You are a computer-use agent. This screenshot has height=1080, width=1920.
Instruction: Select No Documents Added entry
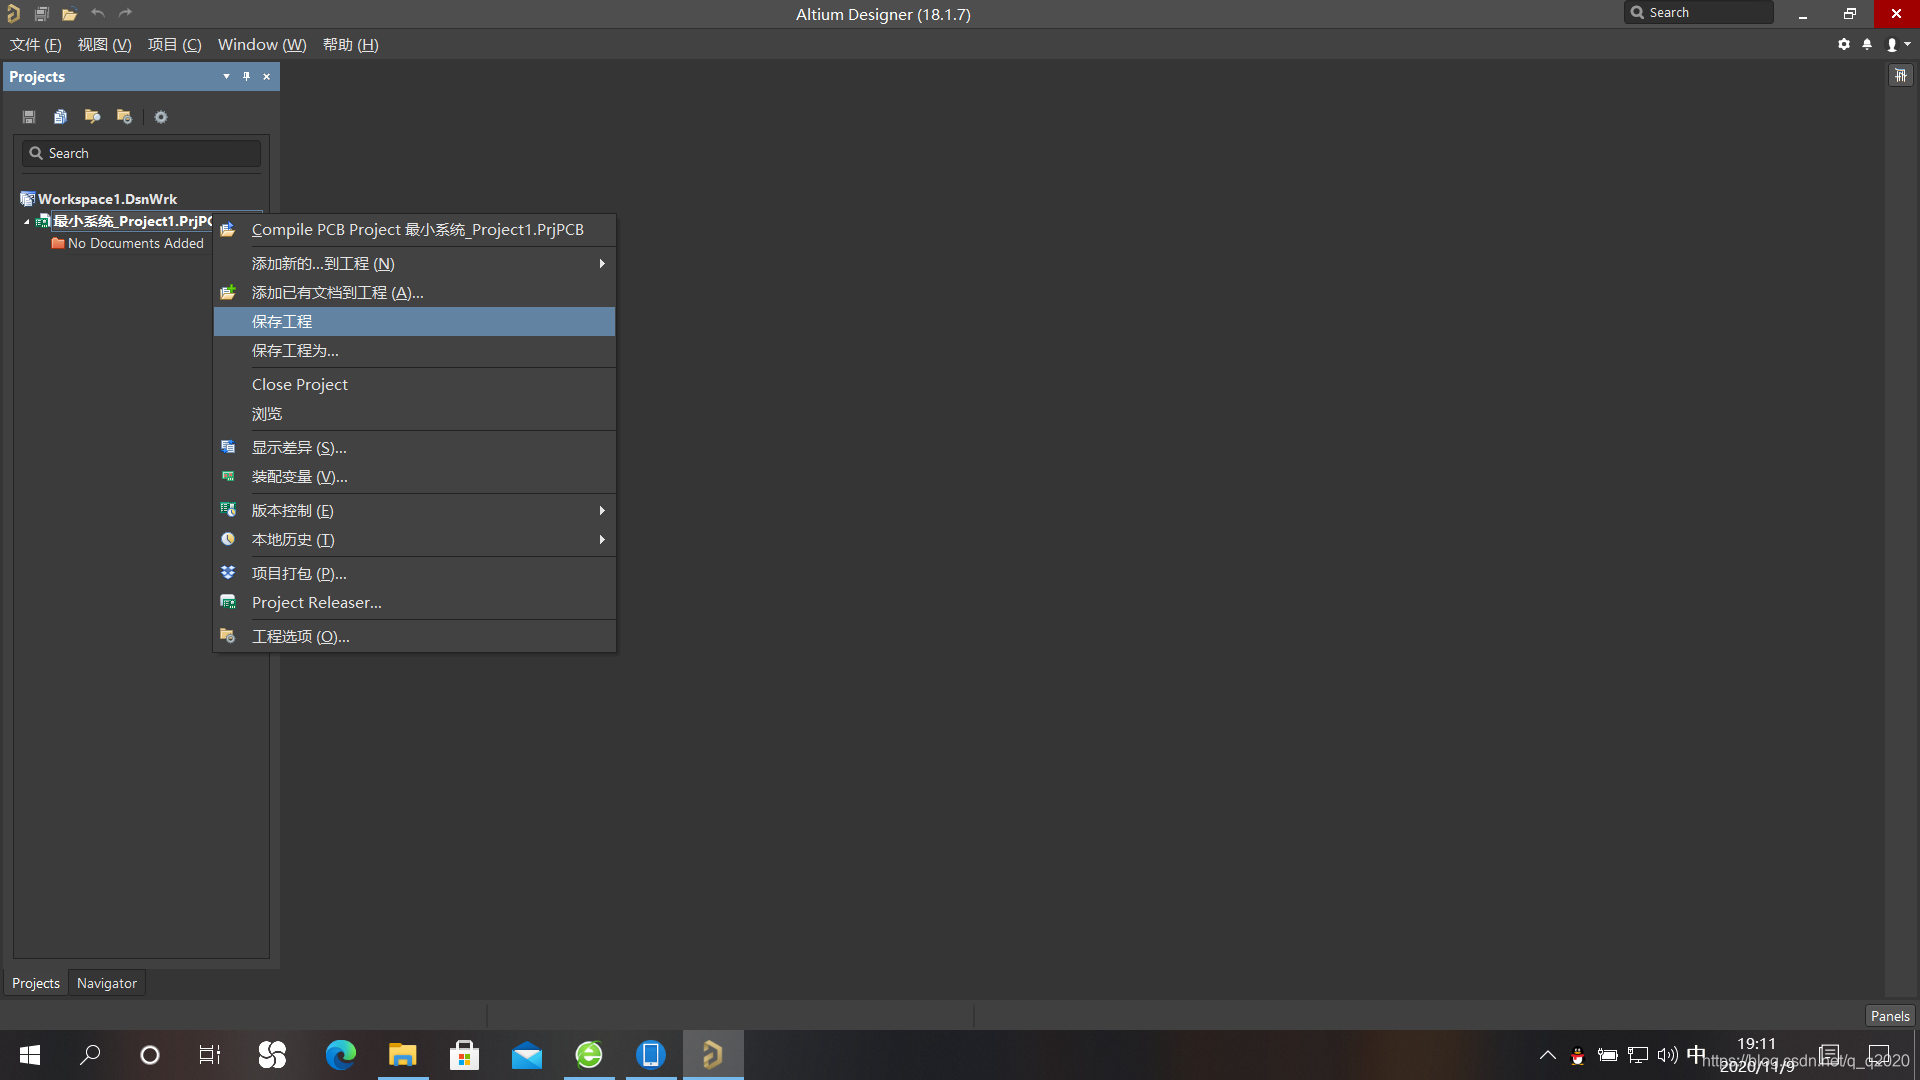coord(135,243)
